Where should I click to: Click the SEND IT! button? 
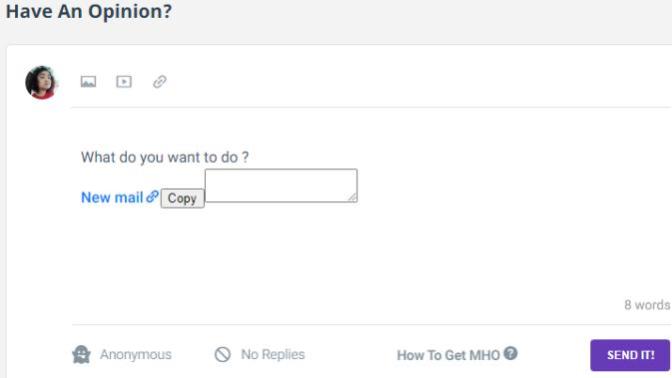(630, 355)
